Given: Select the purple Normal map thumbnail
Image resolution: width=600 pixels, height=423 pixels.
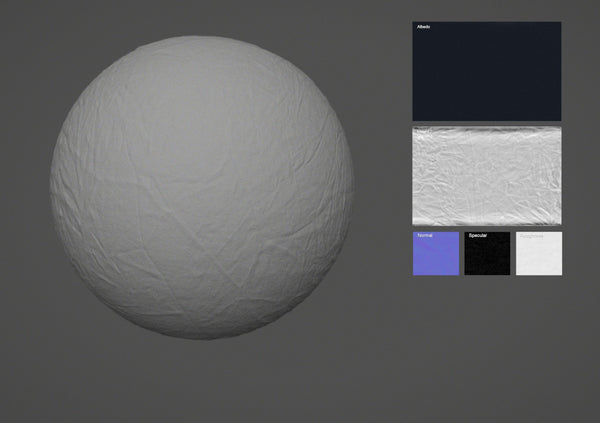Looking at the screenshot, I should (x=436, y=257).
